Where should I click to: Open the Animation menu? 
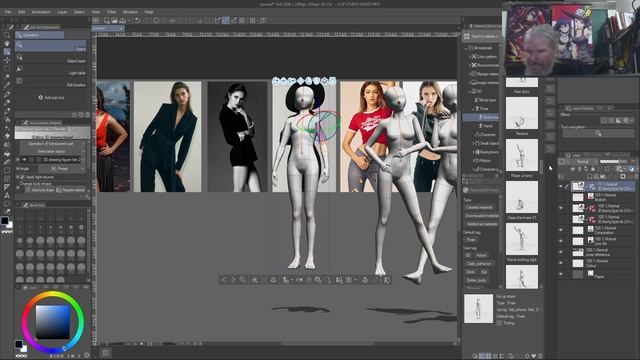pos(41,12)
